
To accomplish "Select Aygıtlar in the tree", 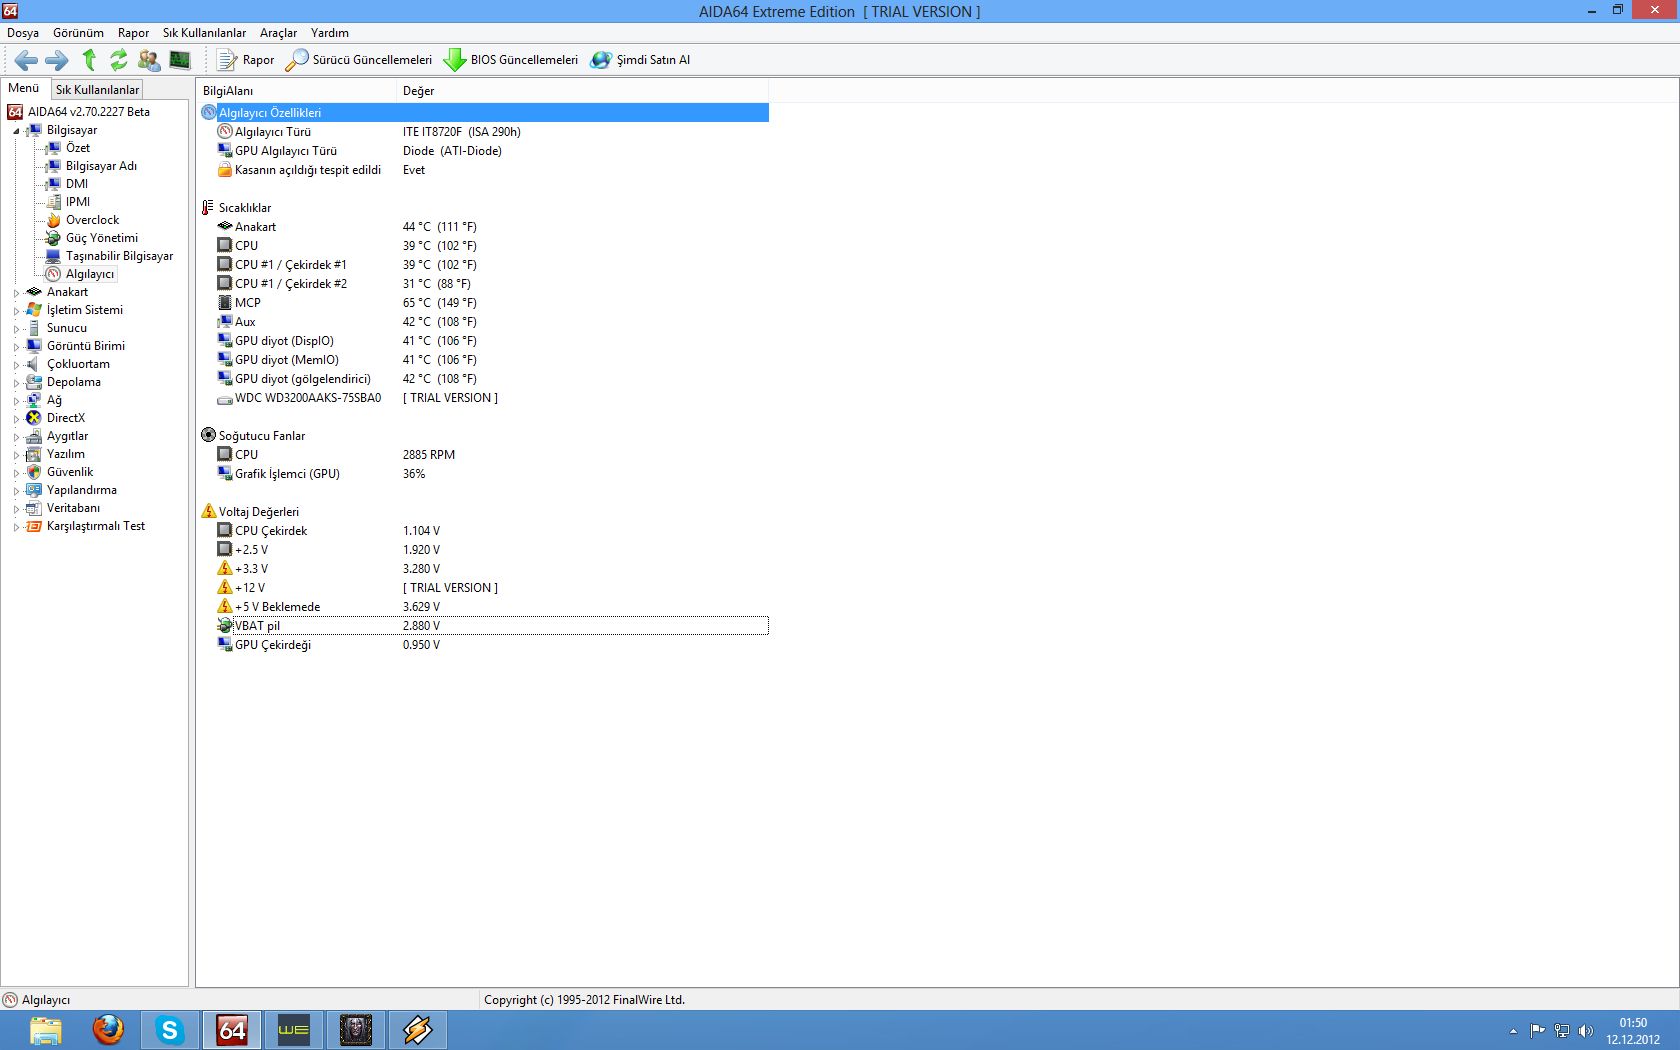I will pos(67,436).
